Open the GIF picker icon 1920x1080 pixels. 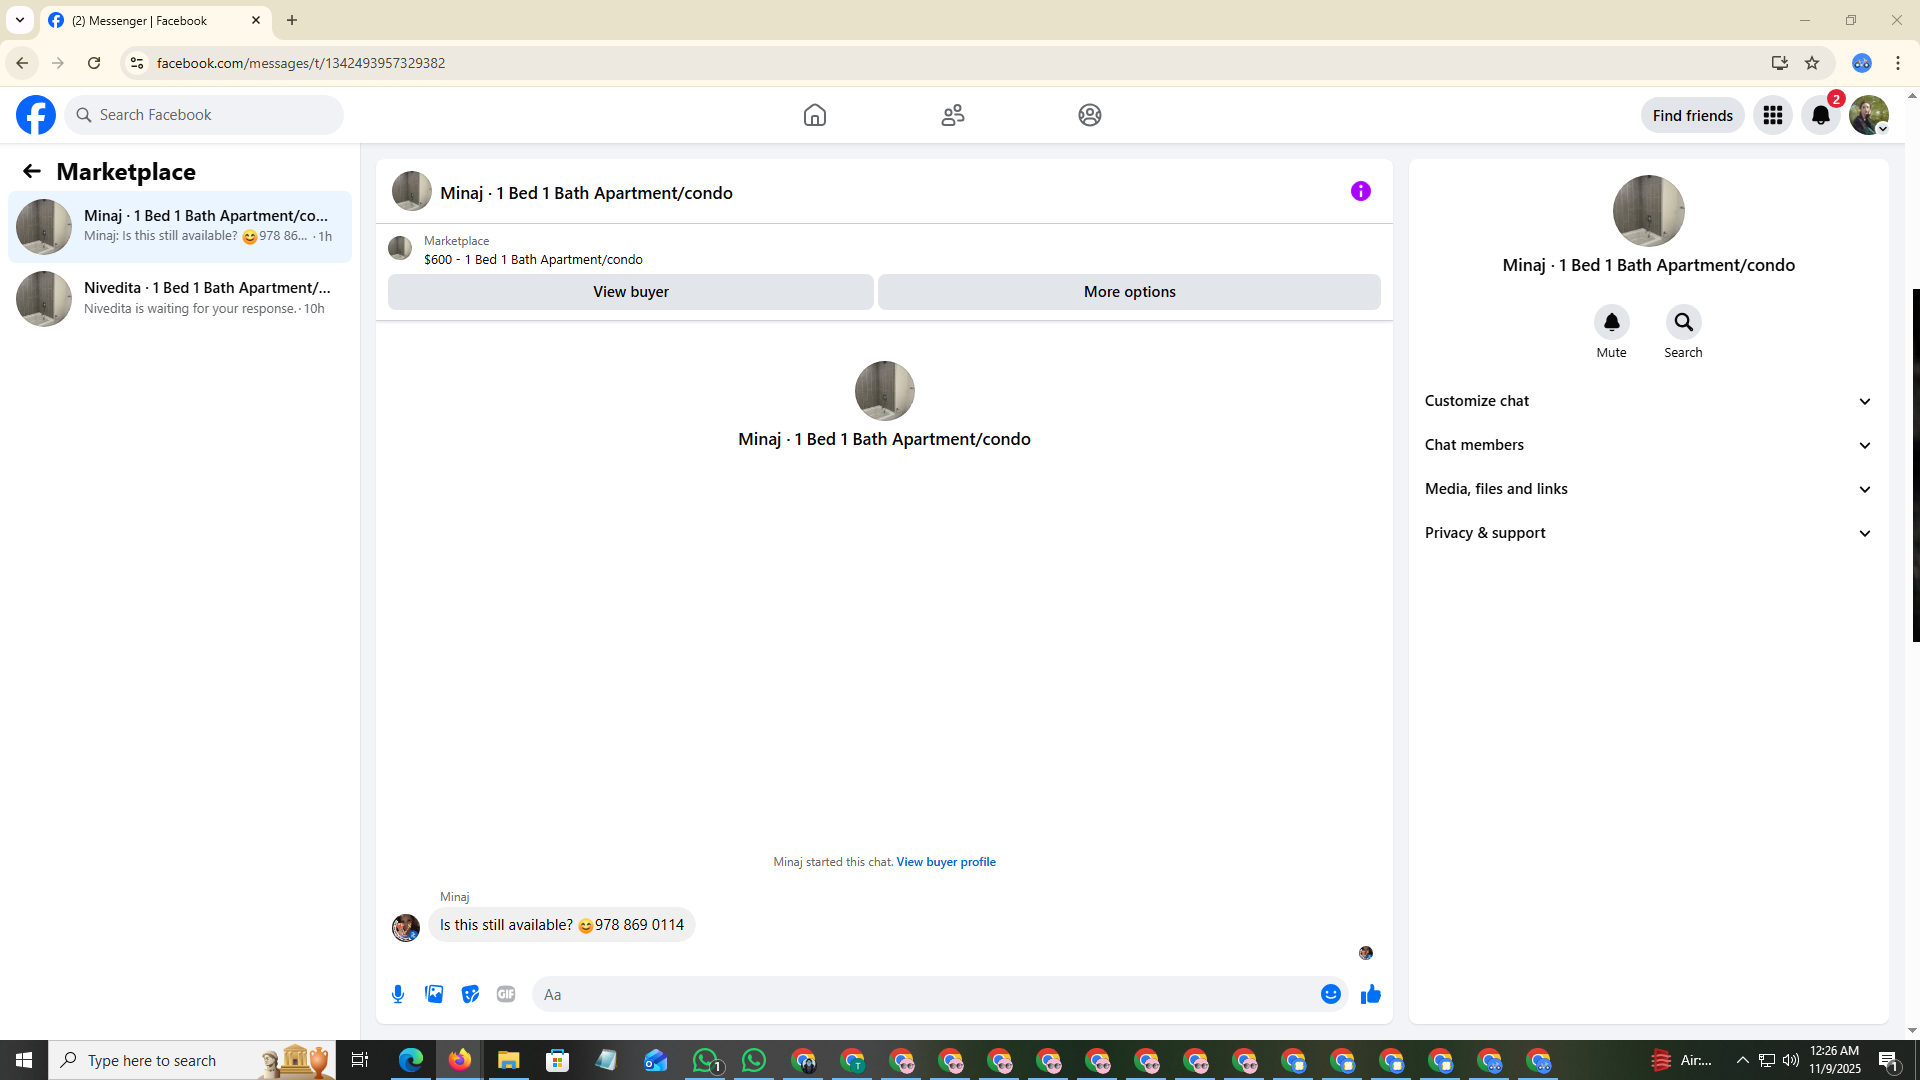pos(506,994)
